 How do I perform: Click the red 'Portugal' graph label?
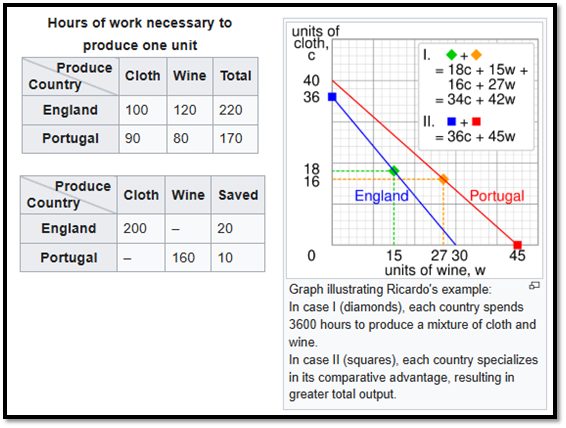[497, 196]
